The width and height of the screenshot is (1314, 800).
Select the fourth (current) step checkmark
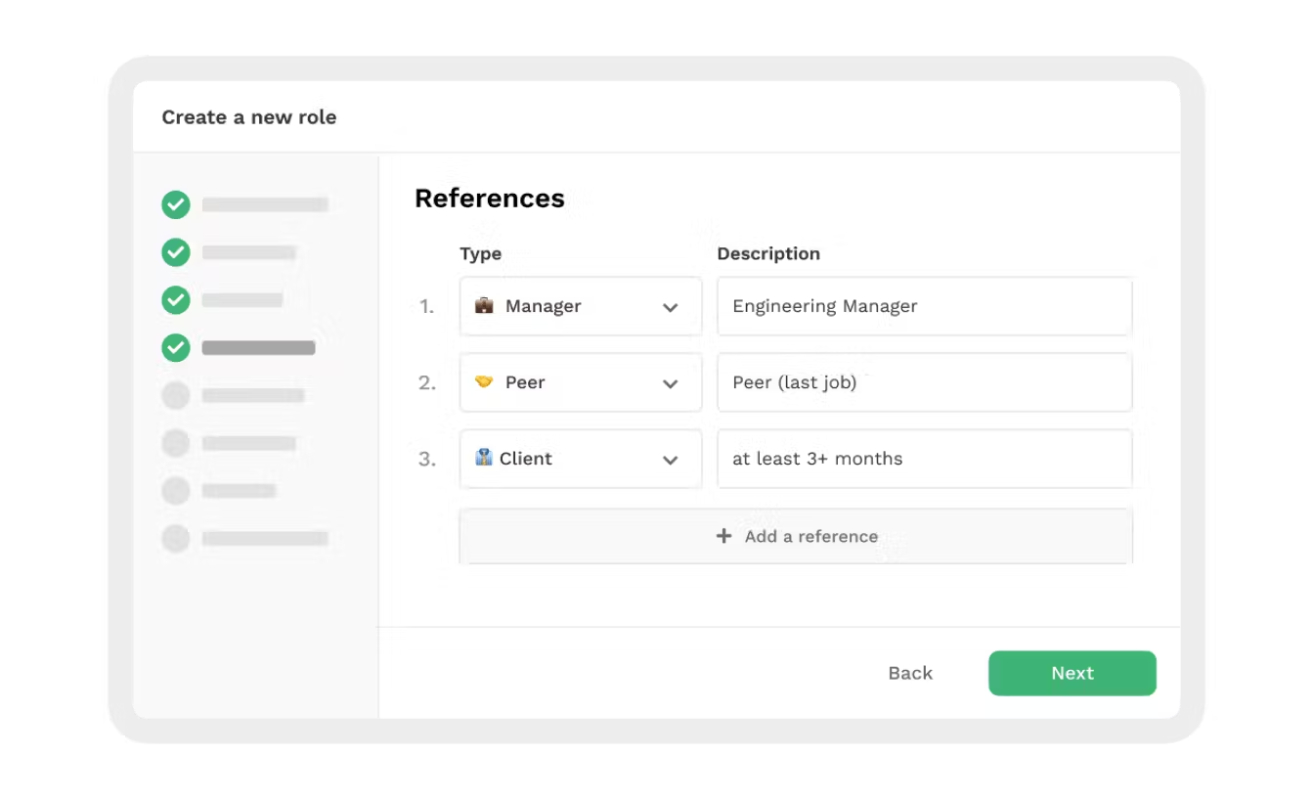click(176, 348)
